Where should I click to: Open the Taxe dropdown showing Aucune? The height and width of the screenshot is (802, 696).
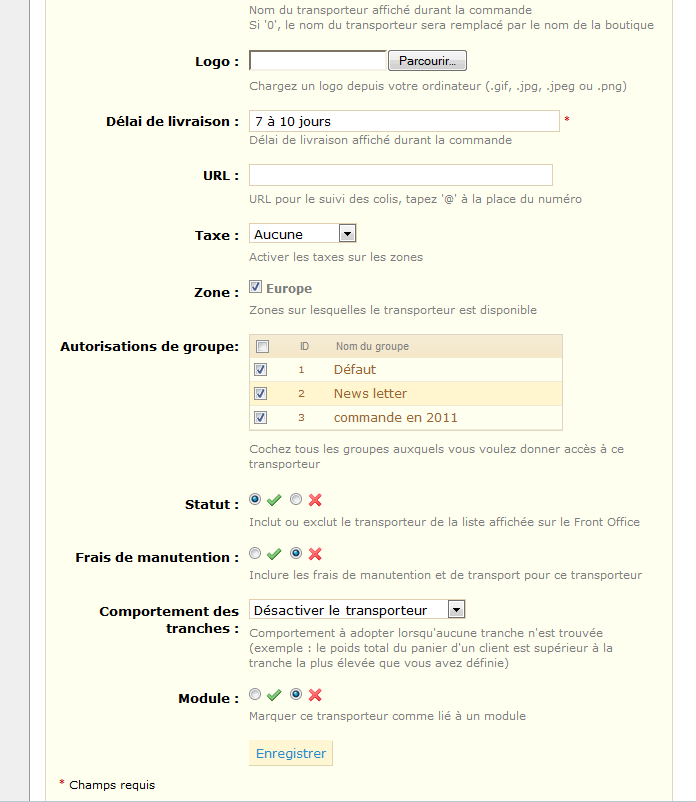pos(302,234)
